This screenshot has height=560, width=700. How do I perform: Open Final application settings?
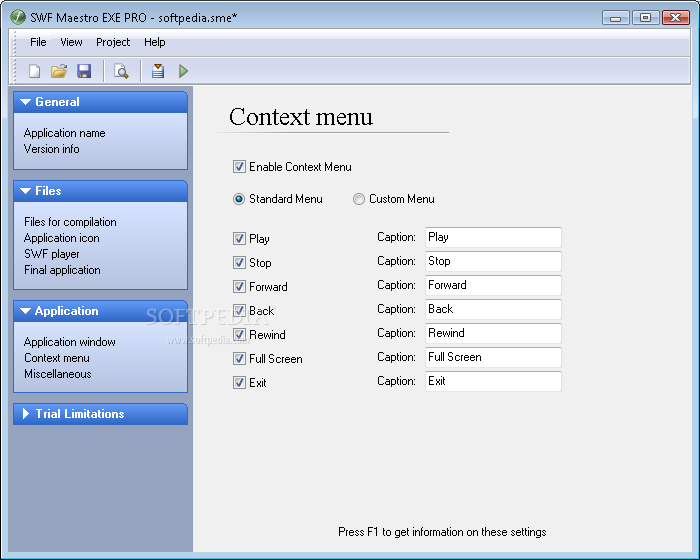(x=62, y=270)
